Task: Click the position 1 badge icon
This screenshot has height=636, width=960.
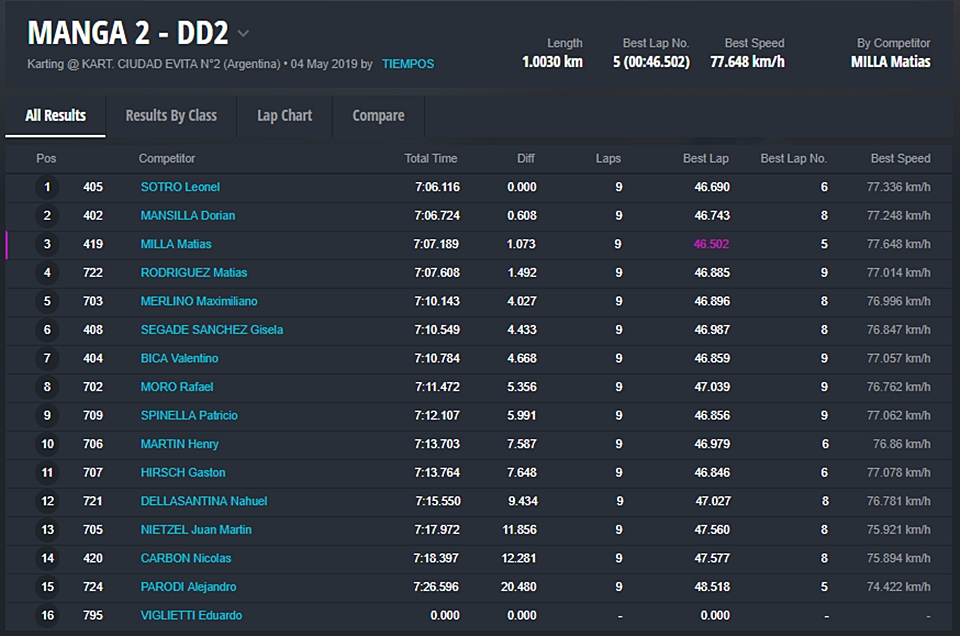Action: (46, 187)
